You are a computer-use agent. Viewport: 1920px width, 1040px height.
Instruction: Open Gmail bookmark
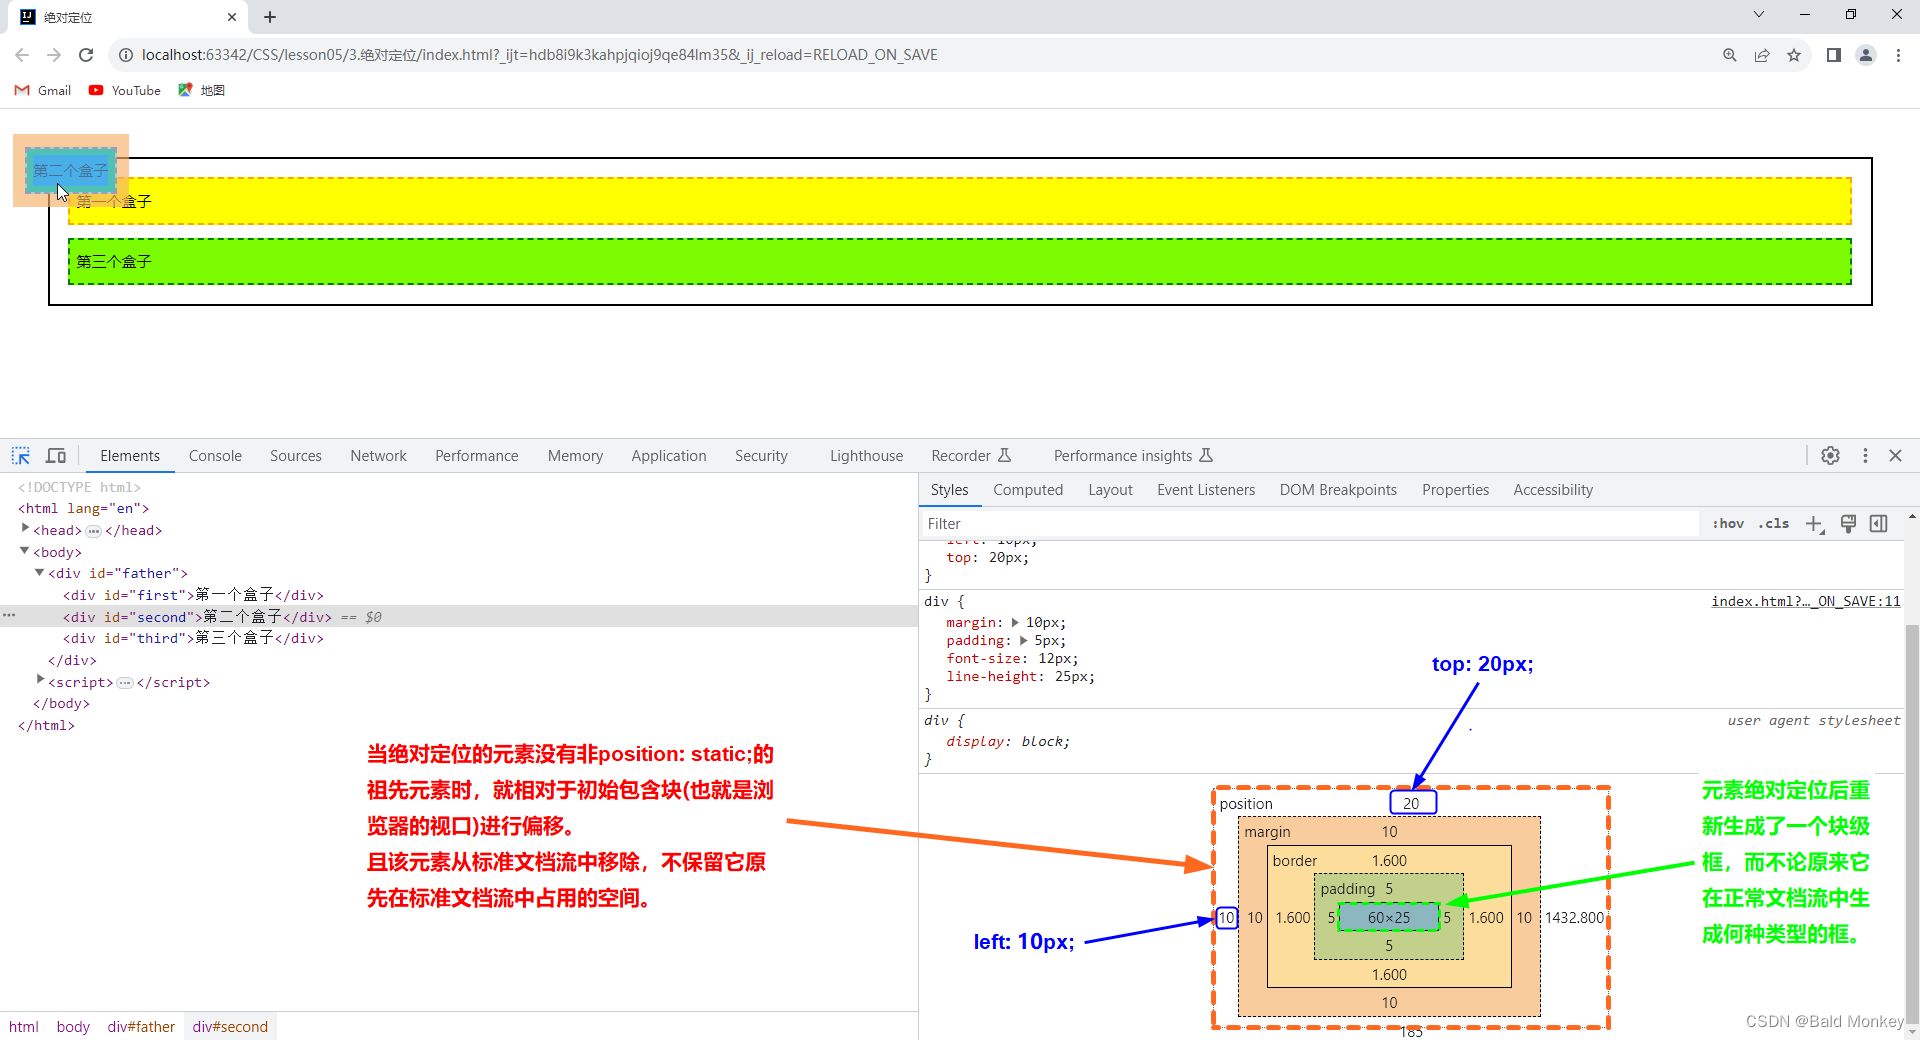(x=43, y=90)
